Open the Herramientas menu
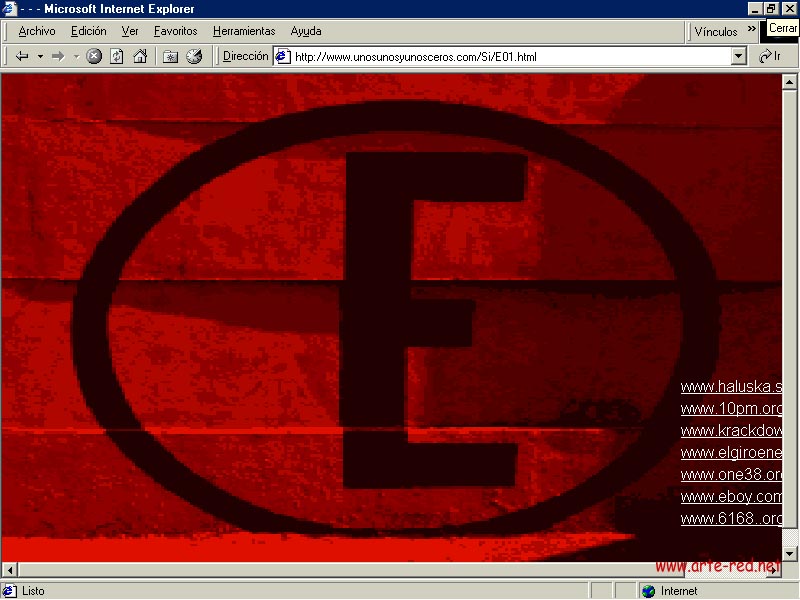 [244, 31]
